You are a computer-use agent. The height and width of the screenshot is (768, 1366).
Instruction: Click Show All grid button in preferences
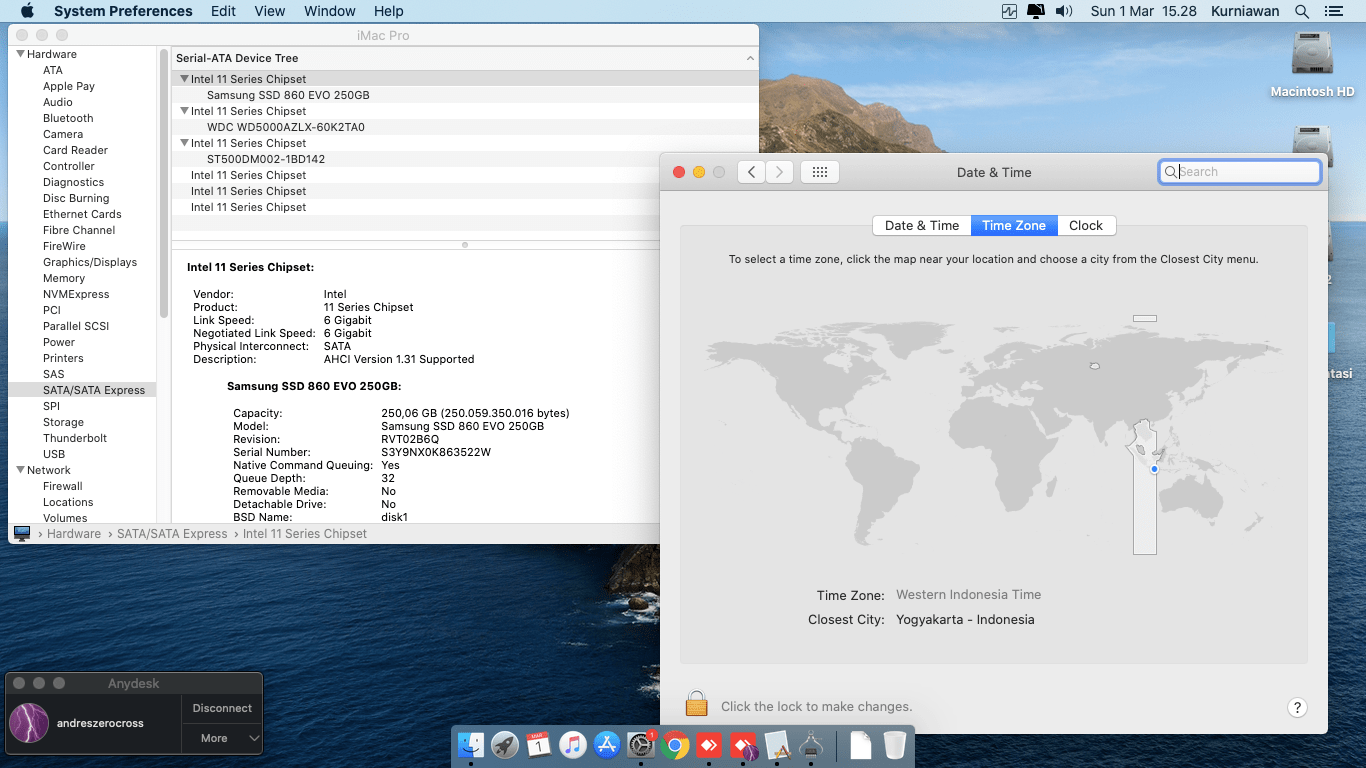point(819,172)
